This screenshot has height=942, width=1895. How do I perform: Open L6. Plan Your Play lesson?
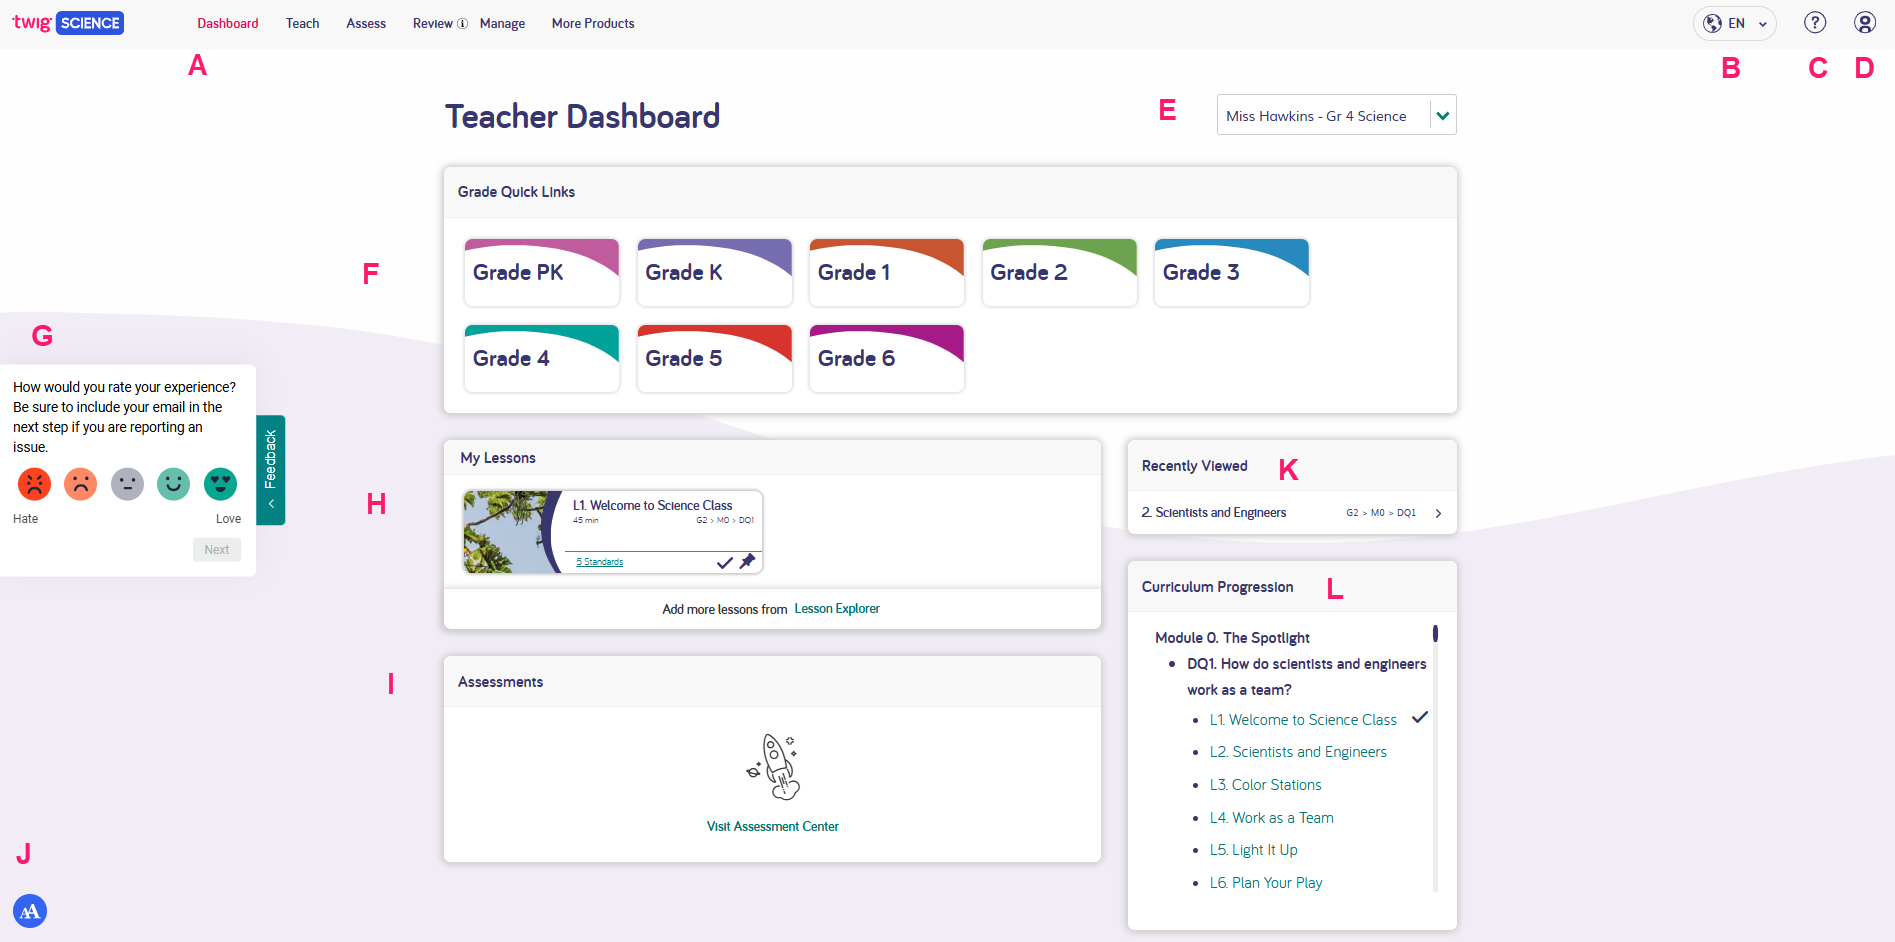click(1266, 883)
